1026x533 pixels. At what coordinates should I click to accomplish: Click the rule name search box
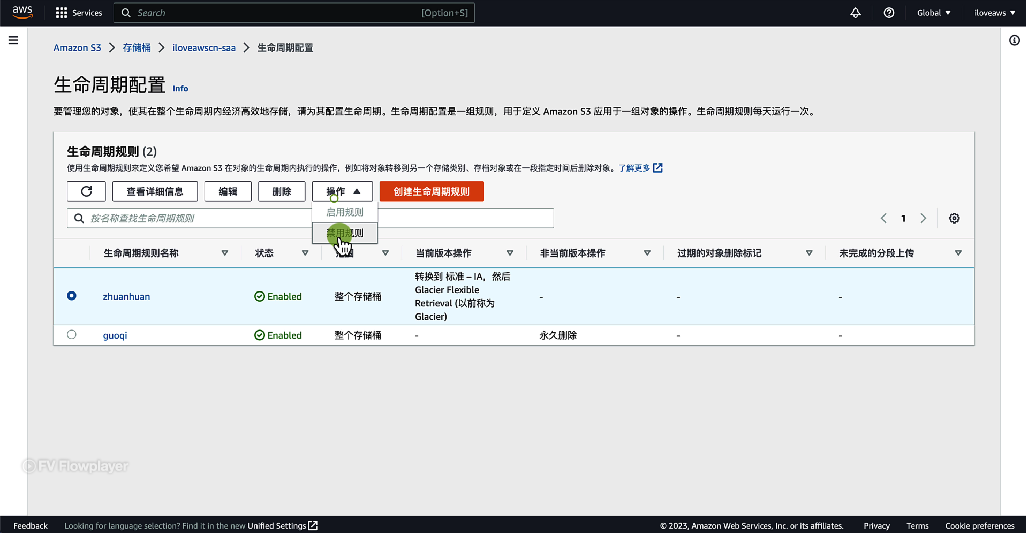310,218
